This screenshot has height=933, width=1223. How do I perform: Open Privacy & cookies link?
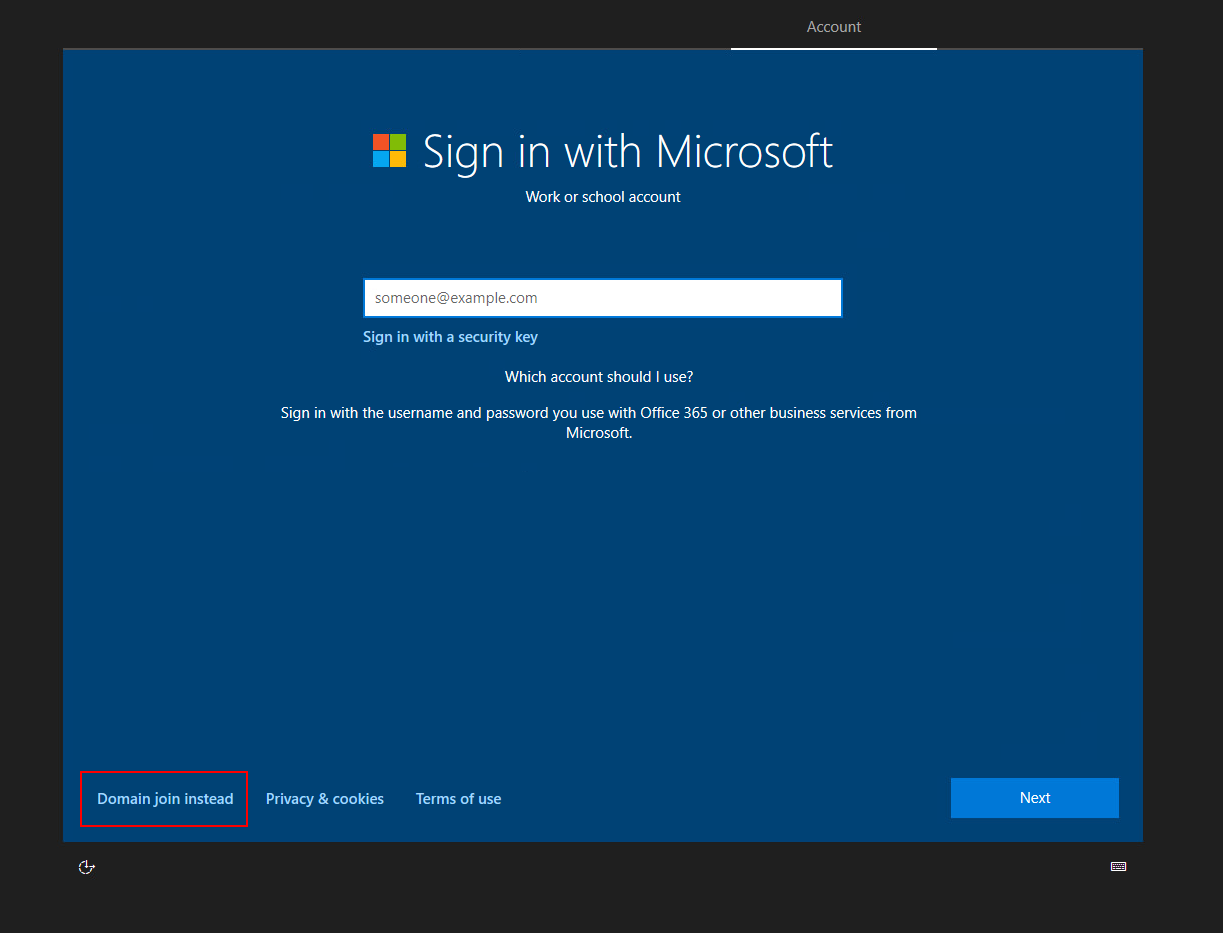pos(325,799)
